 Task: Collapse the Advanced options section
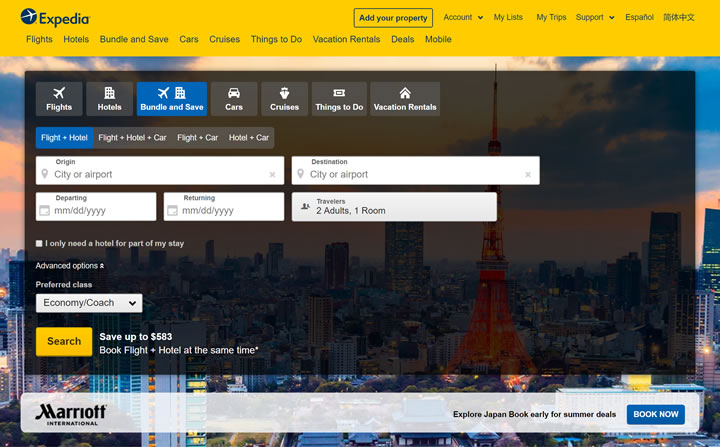coord(69,266)
